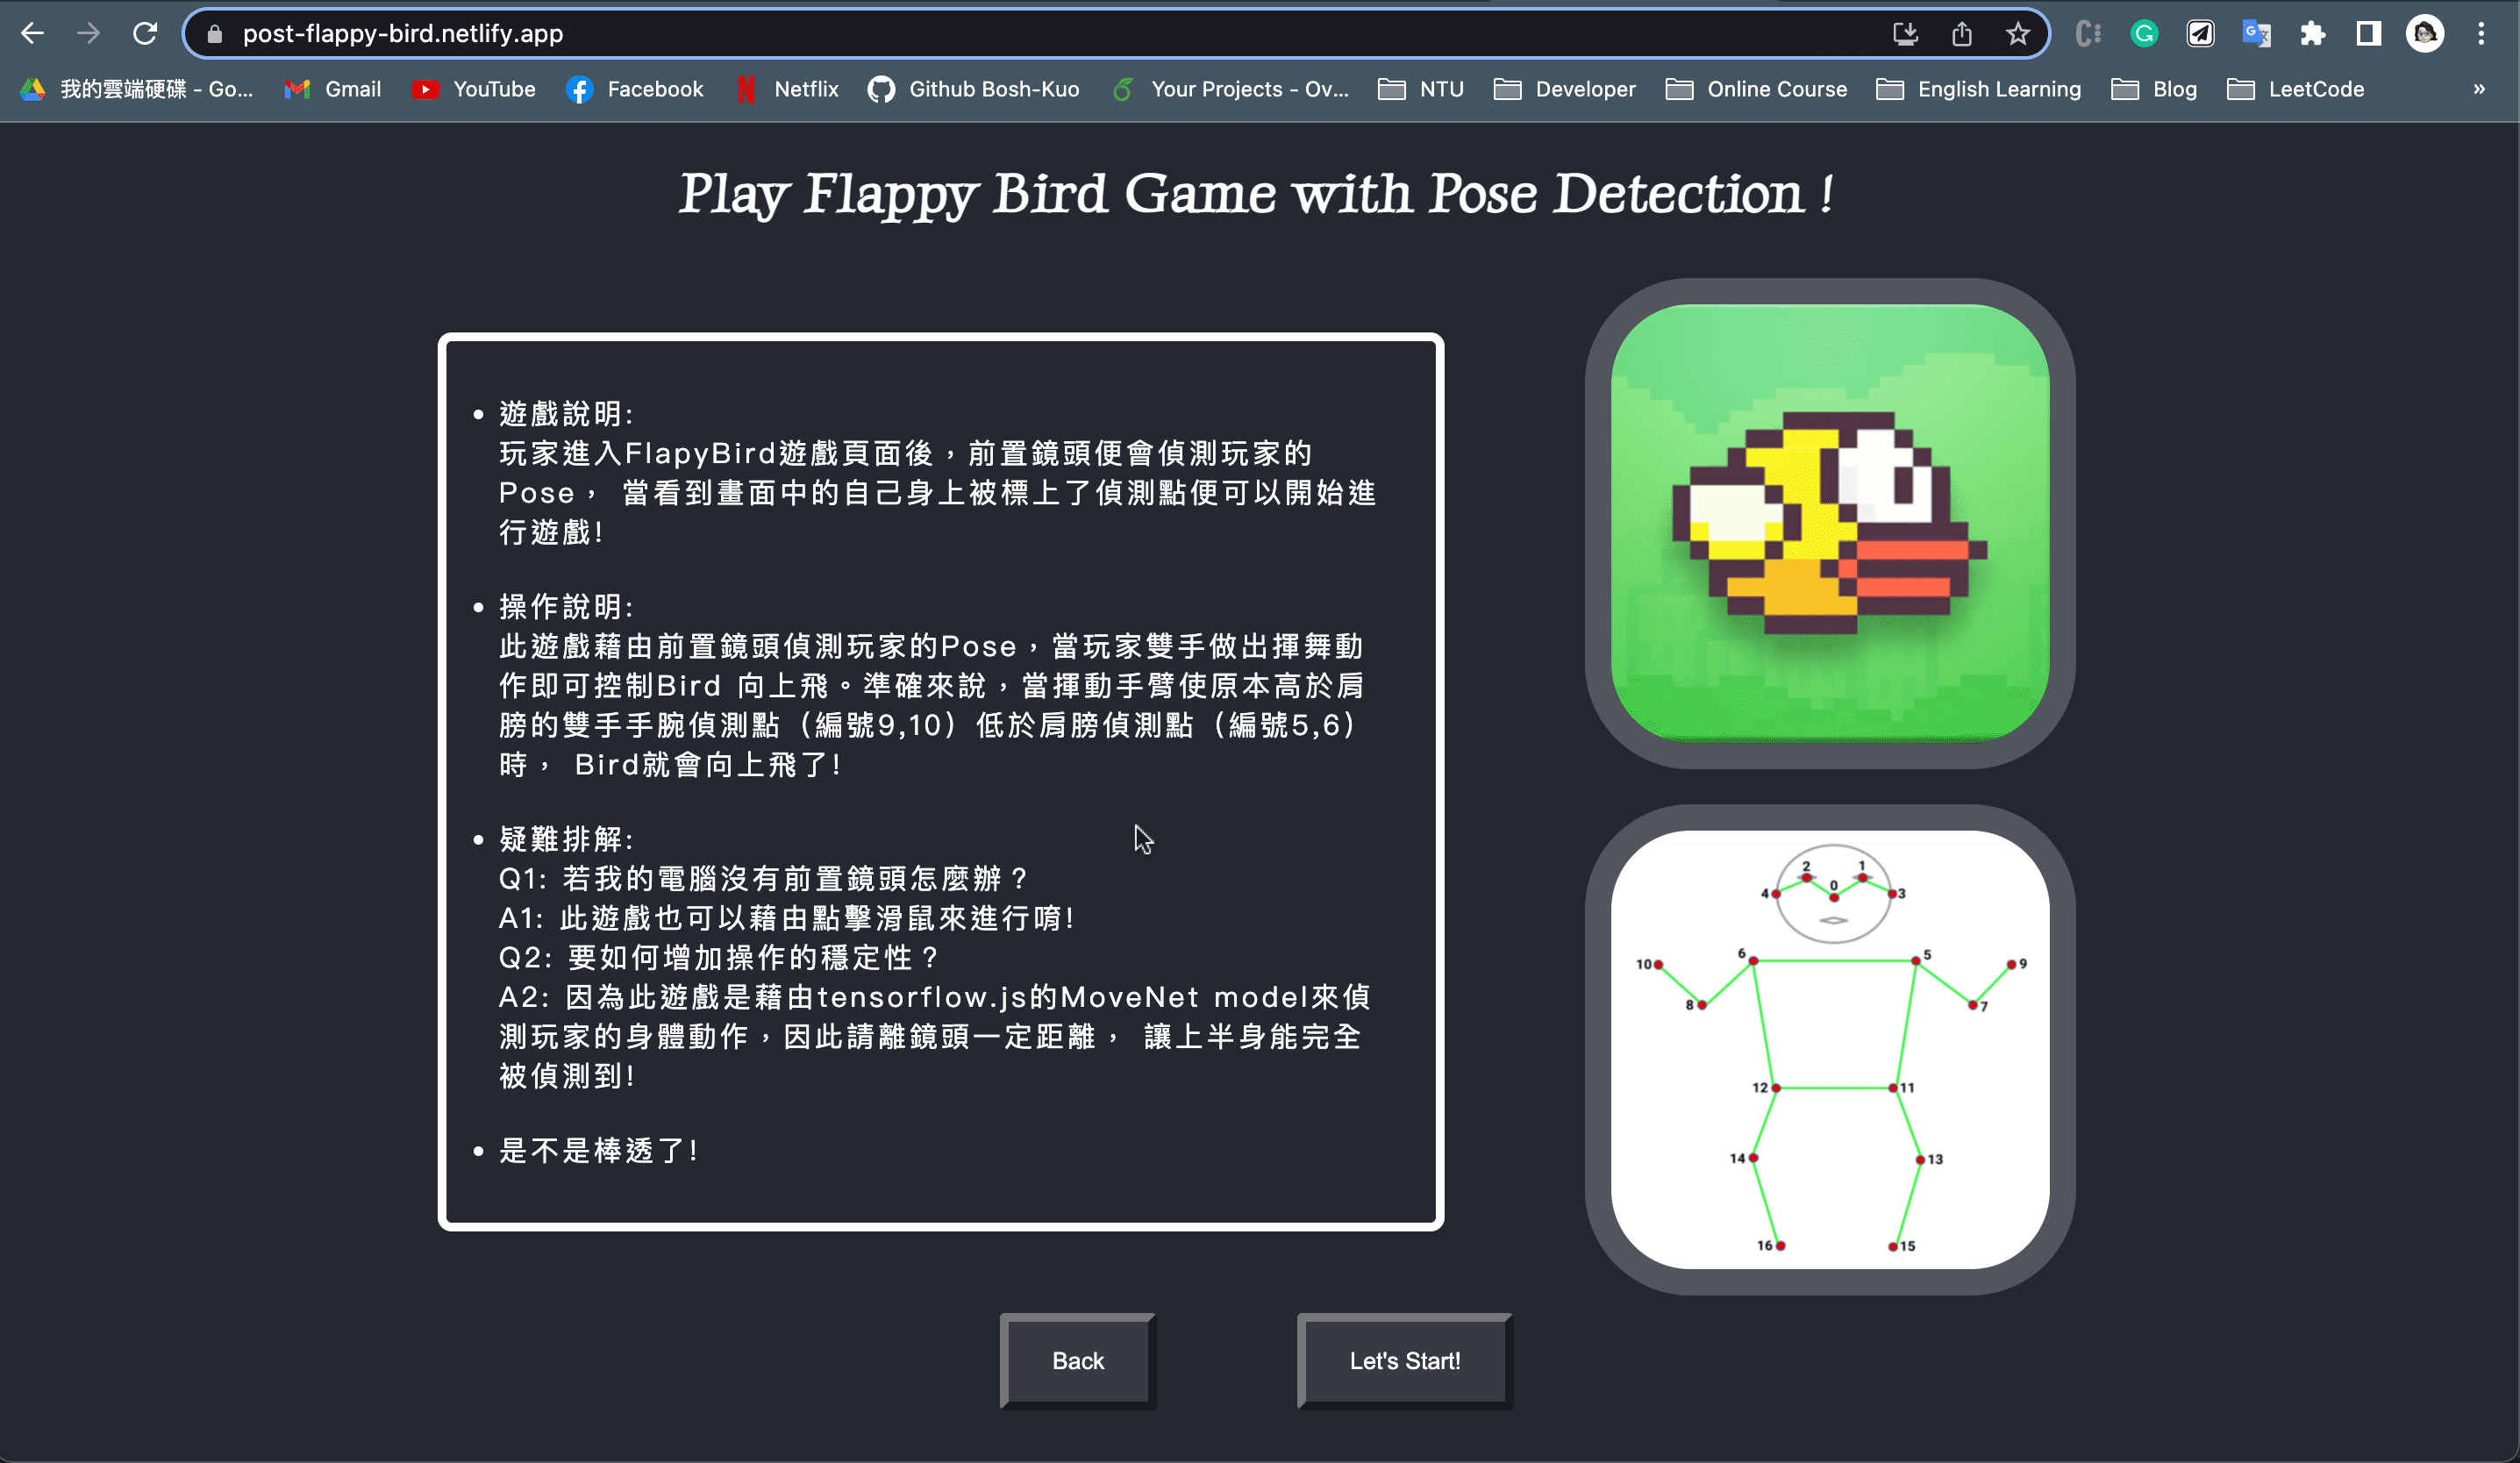Viewport: 2520px width, 1463px height.
Task: Click the share page icon
Action: point(1961,34)
